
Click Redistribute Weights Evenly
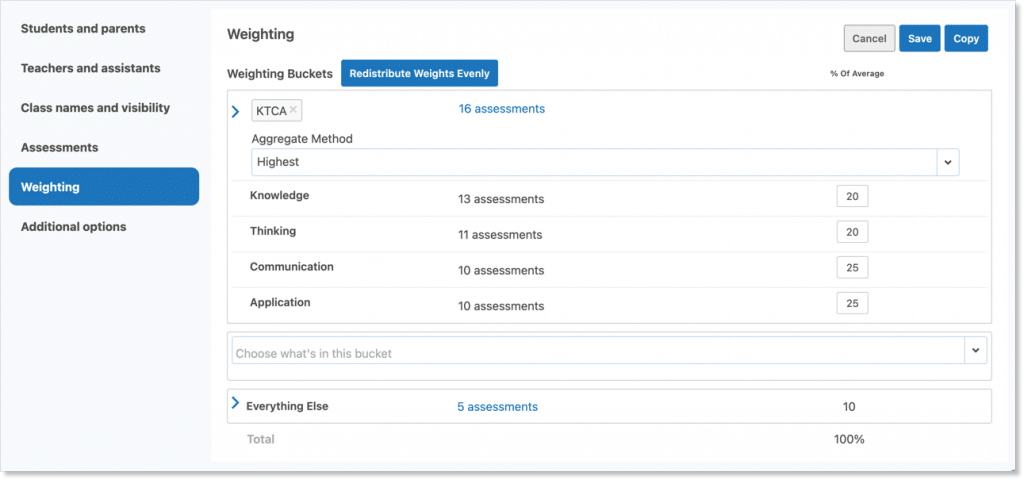coord(419,74)
